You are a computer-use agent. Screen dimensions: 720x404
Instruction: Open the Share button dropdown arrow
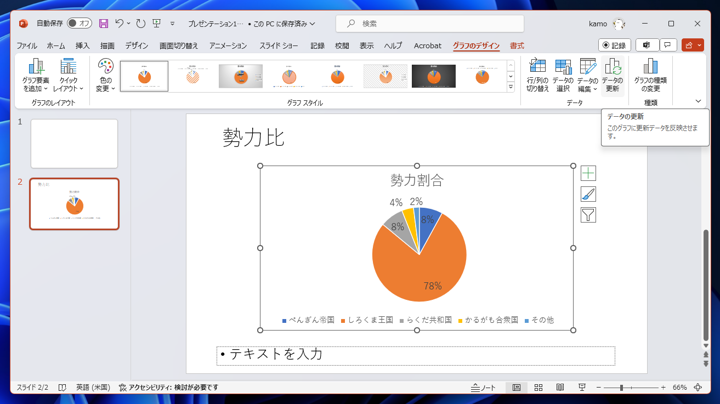tap(699, 45)
